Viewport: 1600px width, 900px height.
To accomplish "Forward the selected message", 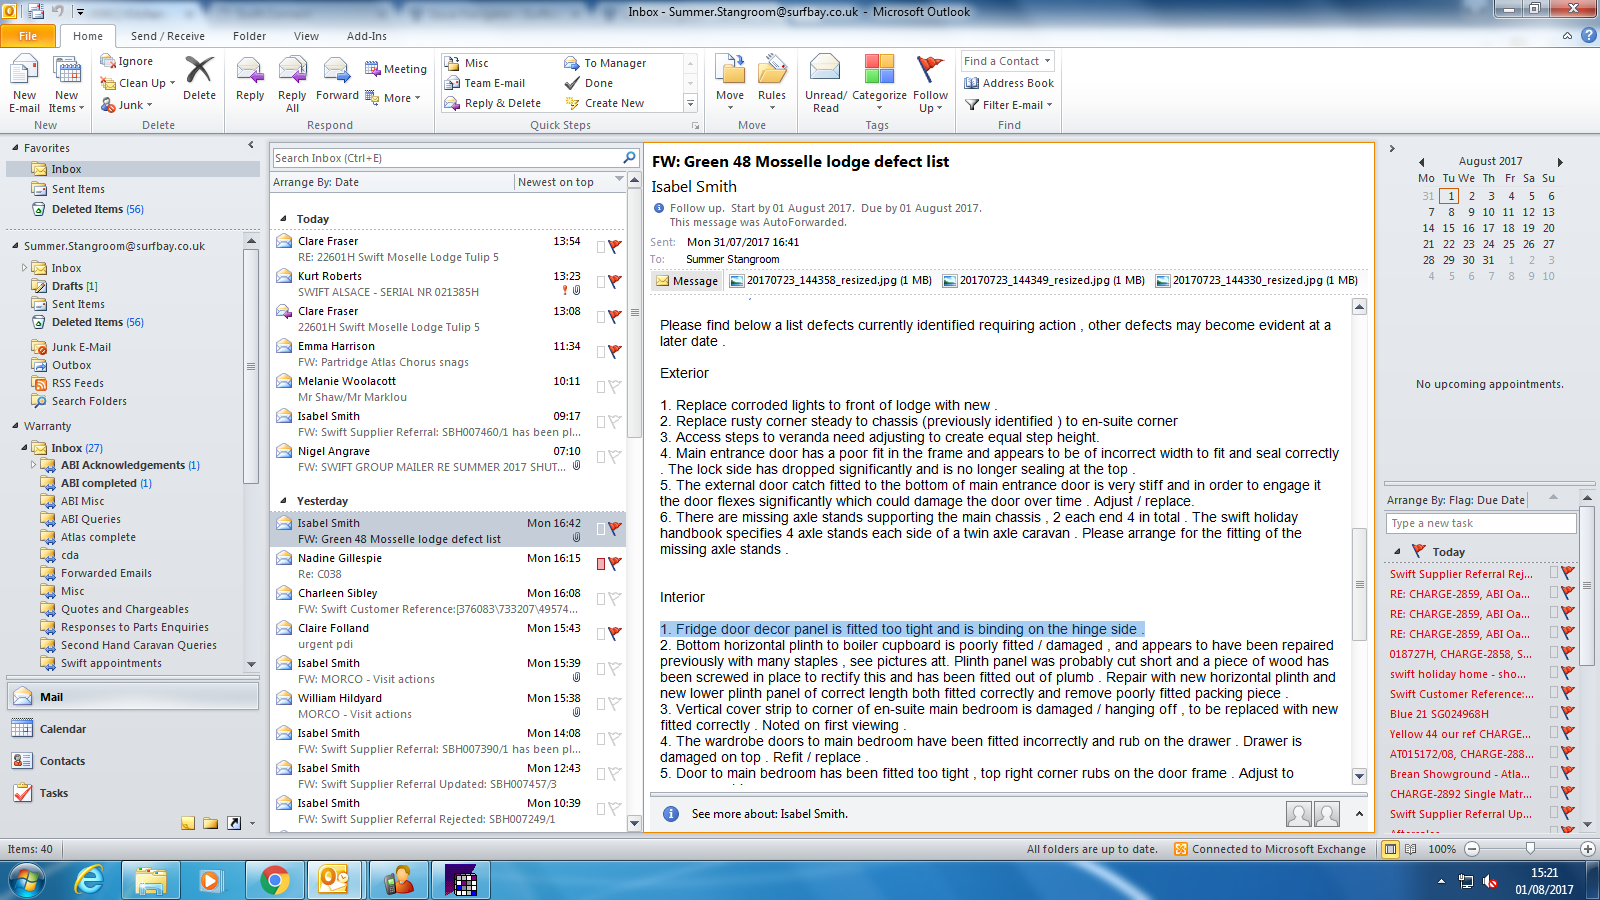I will coord(337,72).
